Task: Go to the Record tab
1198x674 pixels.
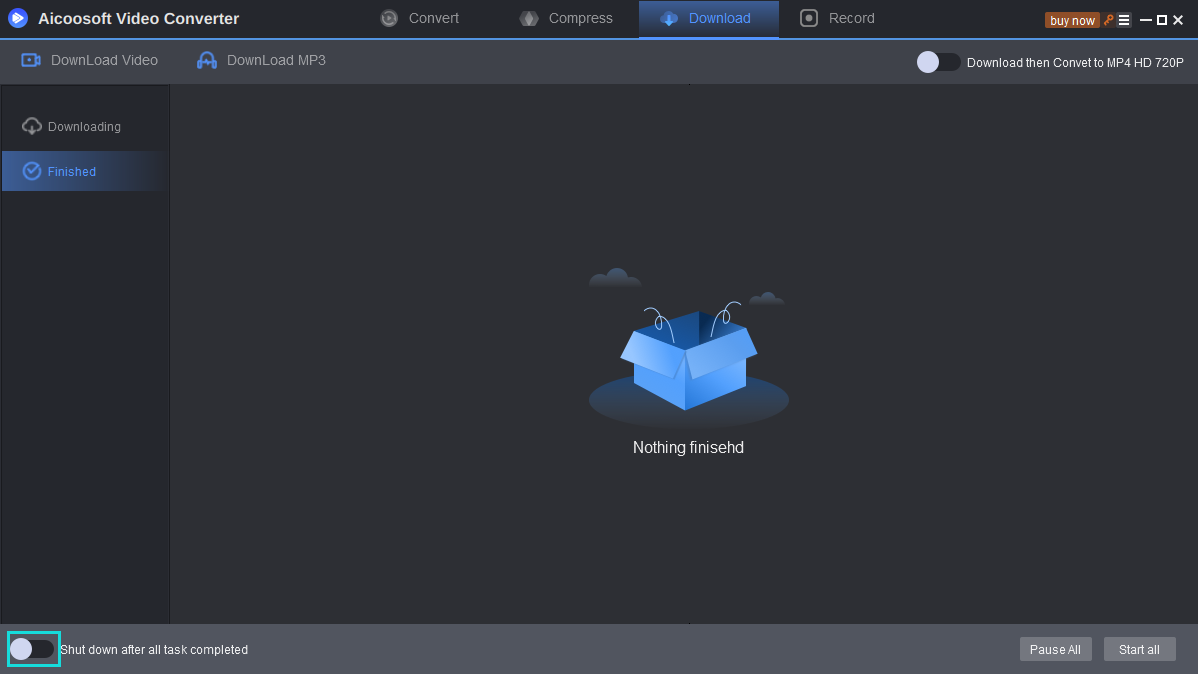Action: (837, 18)
